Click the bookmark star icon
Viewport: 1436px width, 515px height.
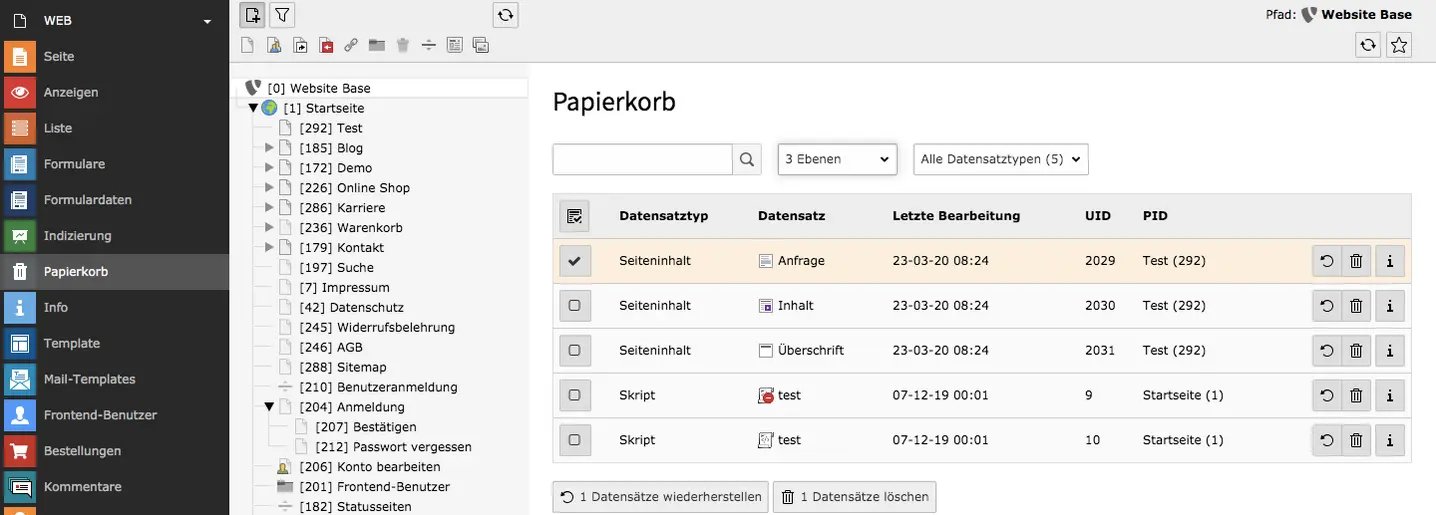pos(1399,45)
